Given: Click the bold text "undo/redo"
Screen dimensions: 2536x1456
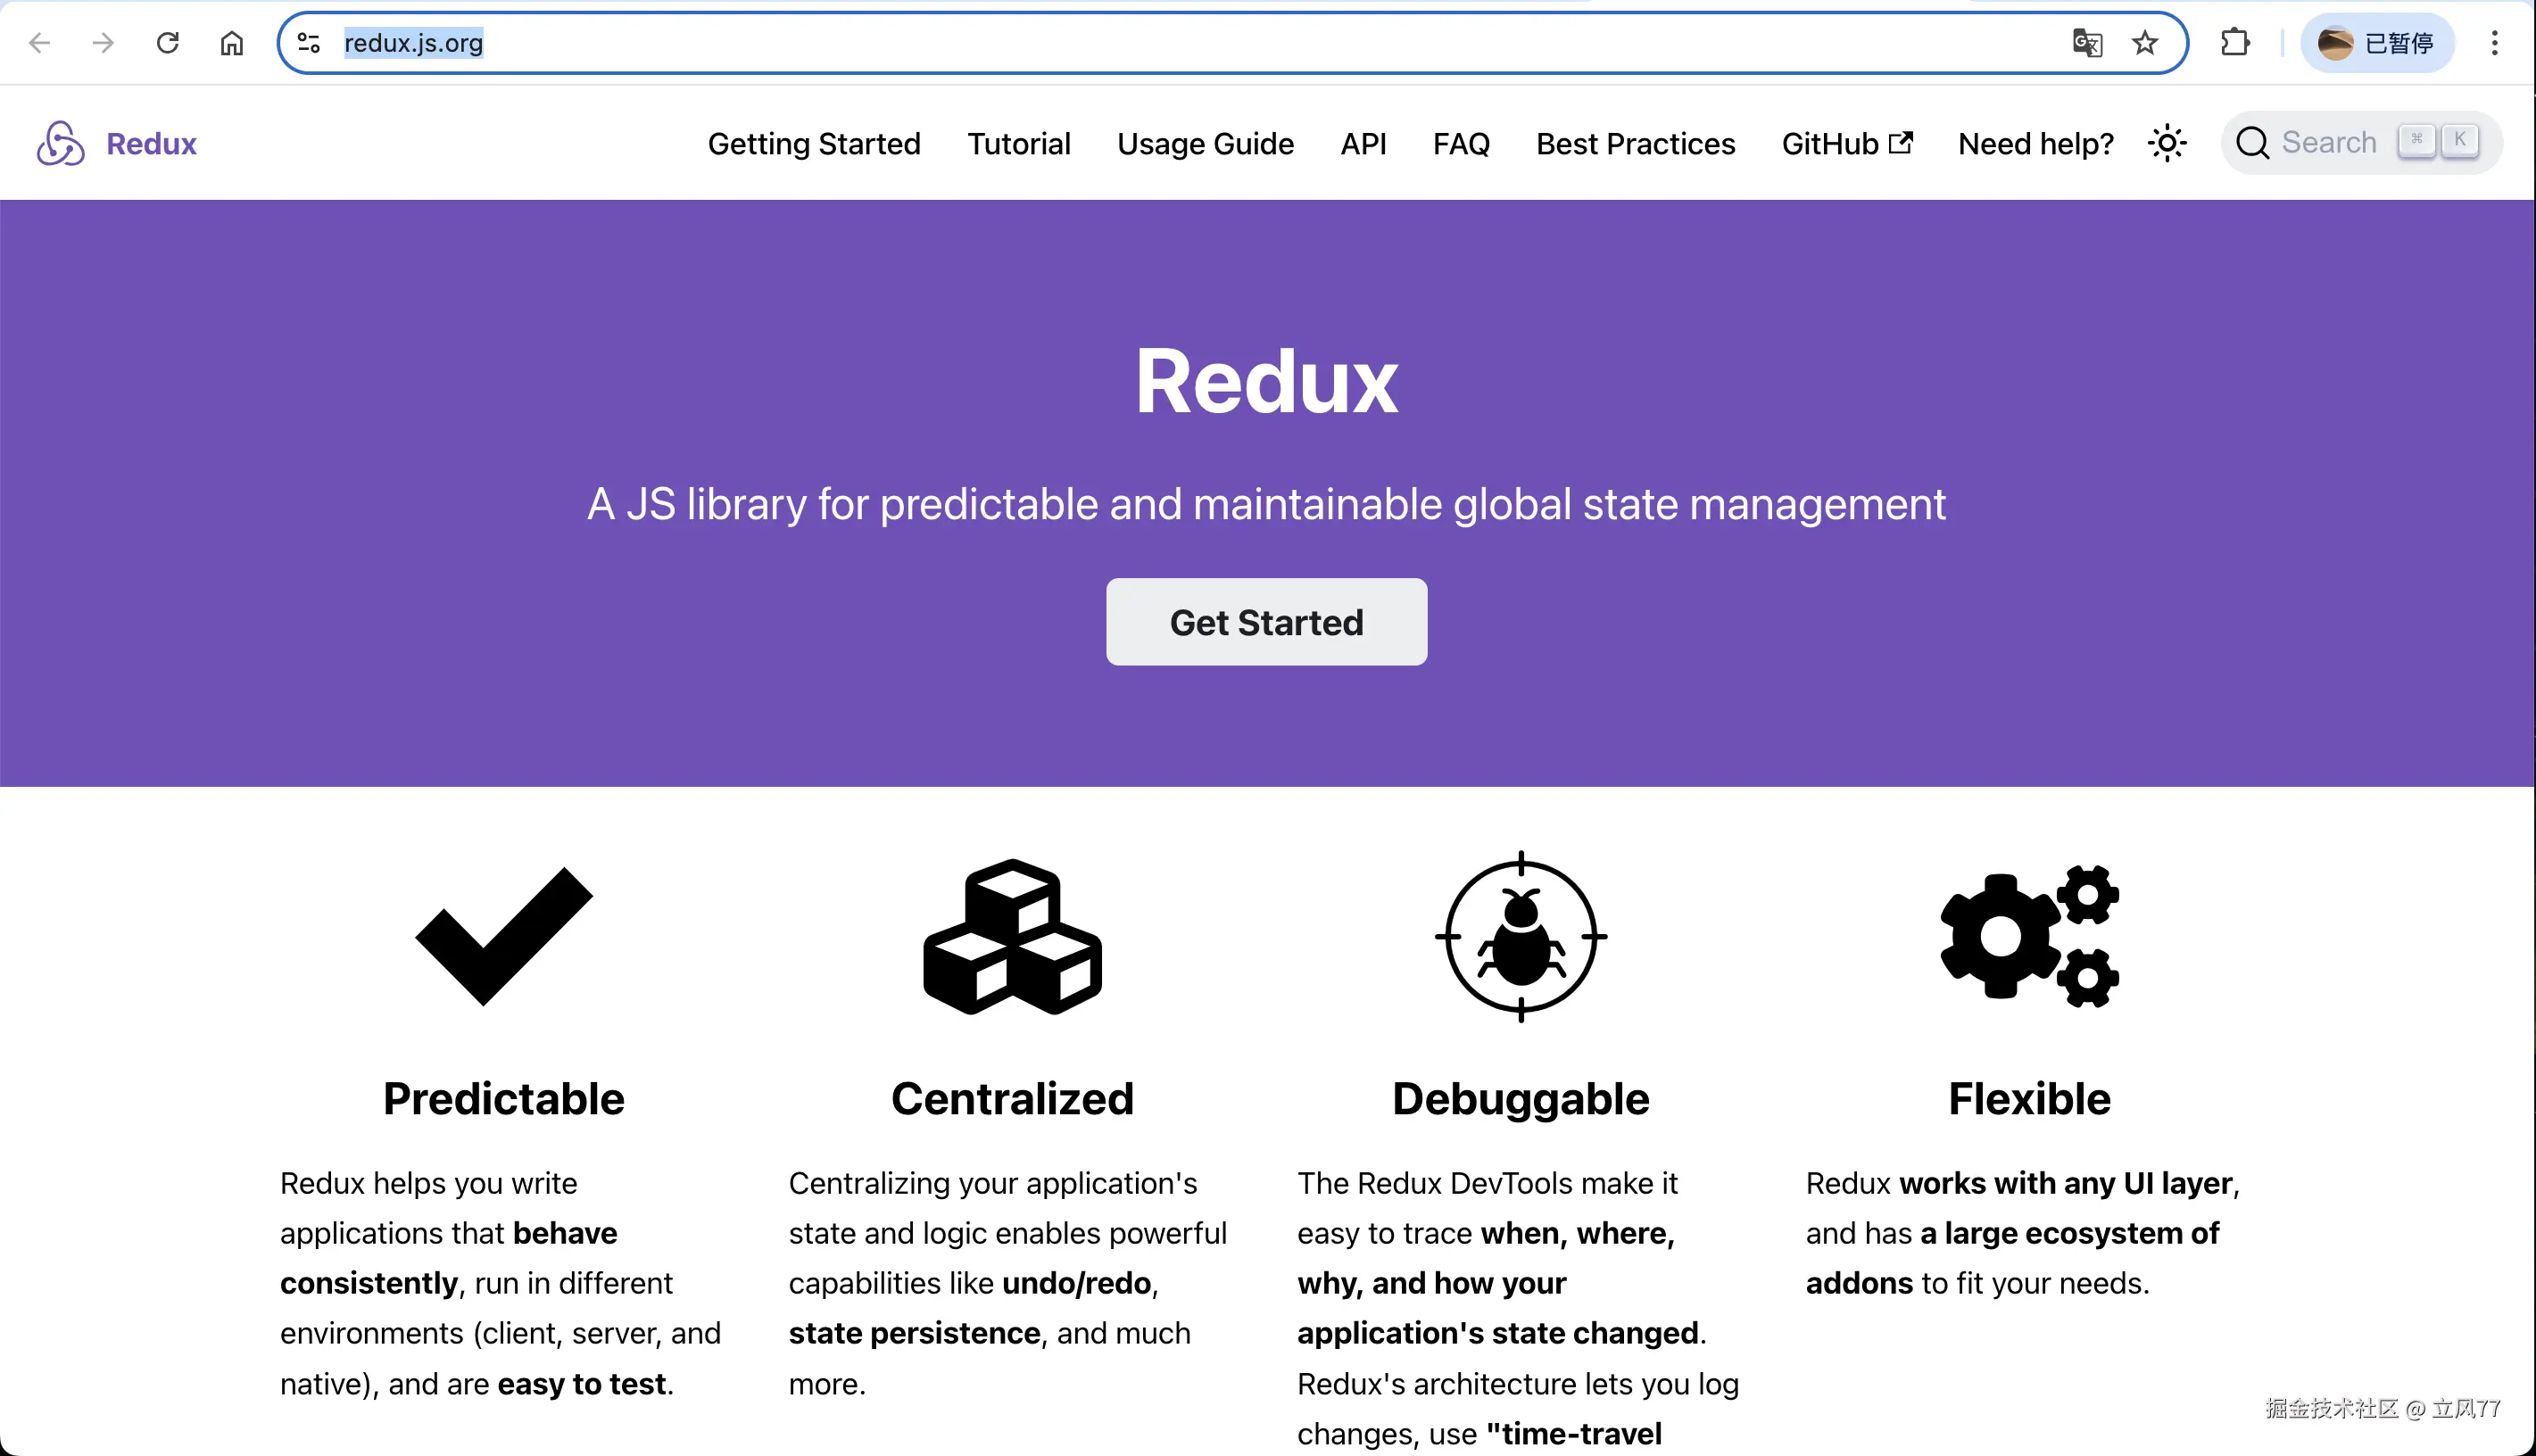Looking at the screenshot, I should (x=1076, y=1283).
